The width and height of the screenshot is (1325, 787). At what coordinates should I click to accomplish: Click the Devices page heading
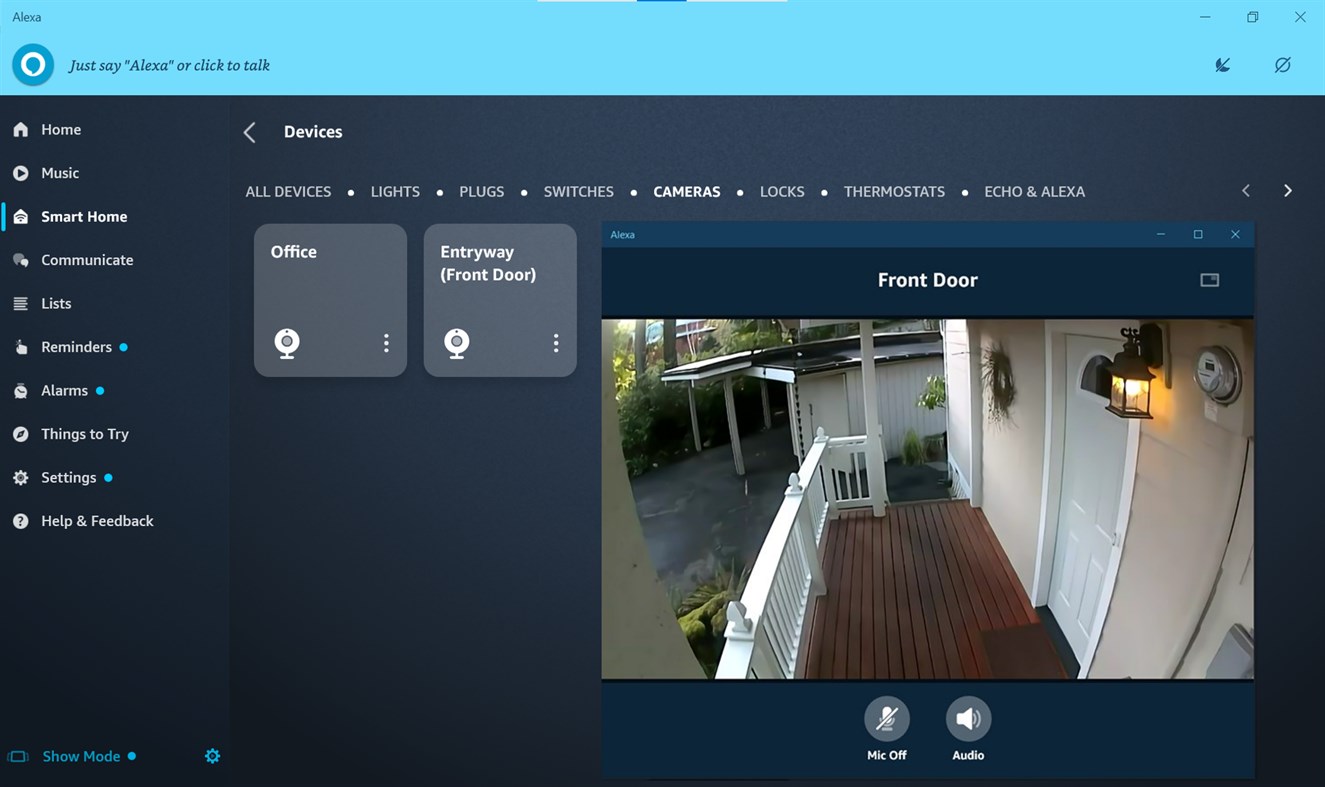(x=313, y=132)
